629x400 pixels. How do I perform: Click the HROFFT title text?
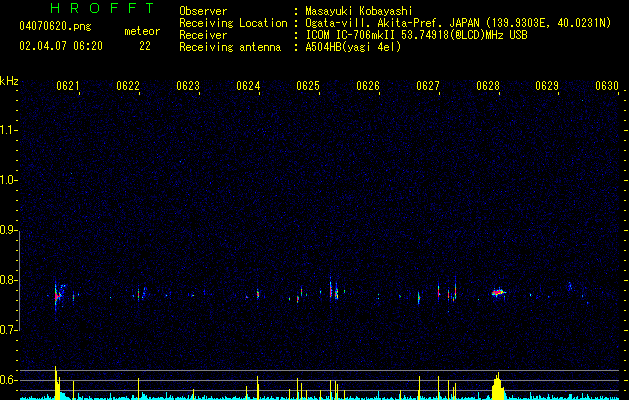(102, 8)
